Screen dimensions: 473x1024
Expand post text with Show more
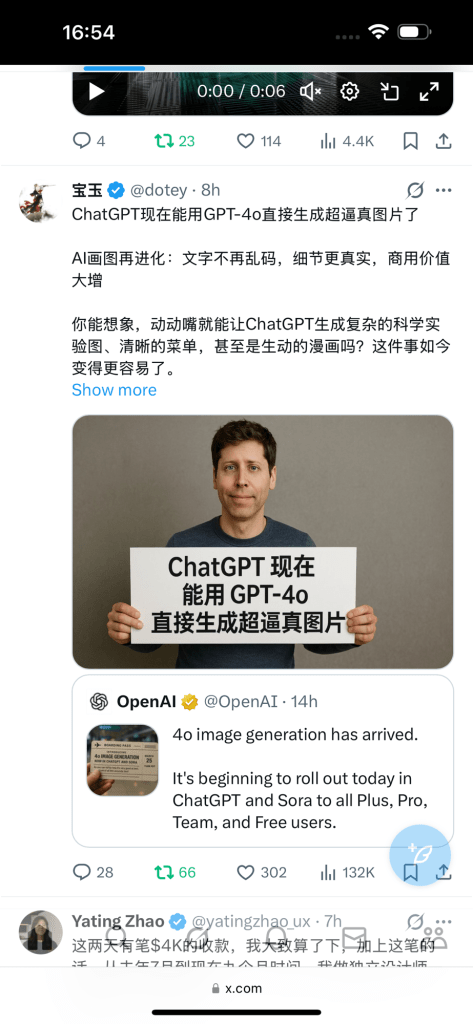(114, 390)
